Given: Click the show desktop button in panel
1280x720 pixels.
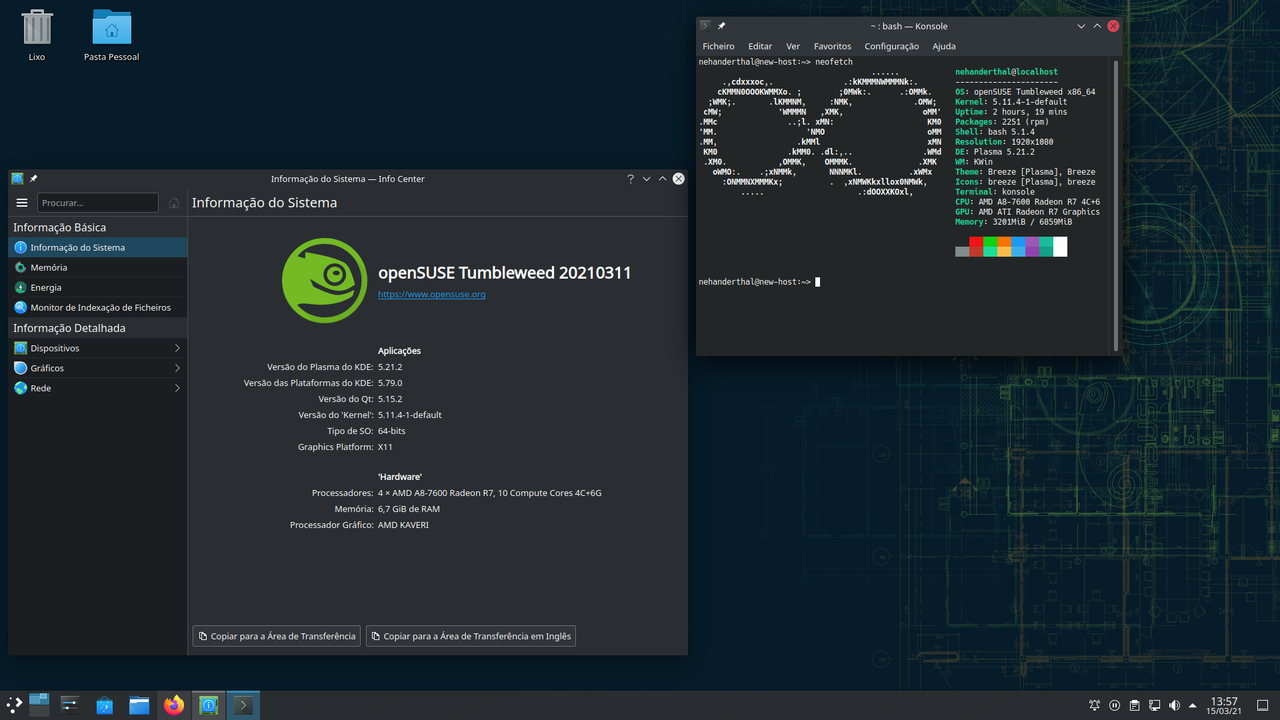Looking at the screenshot, I should (x=1264, y=706).
